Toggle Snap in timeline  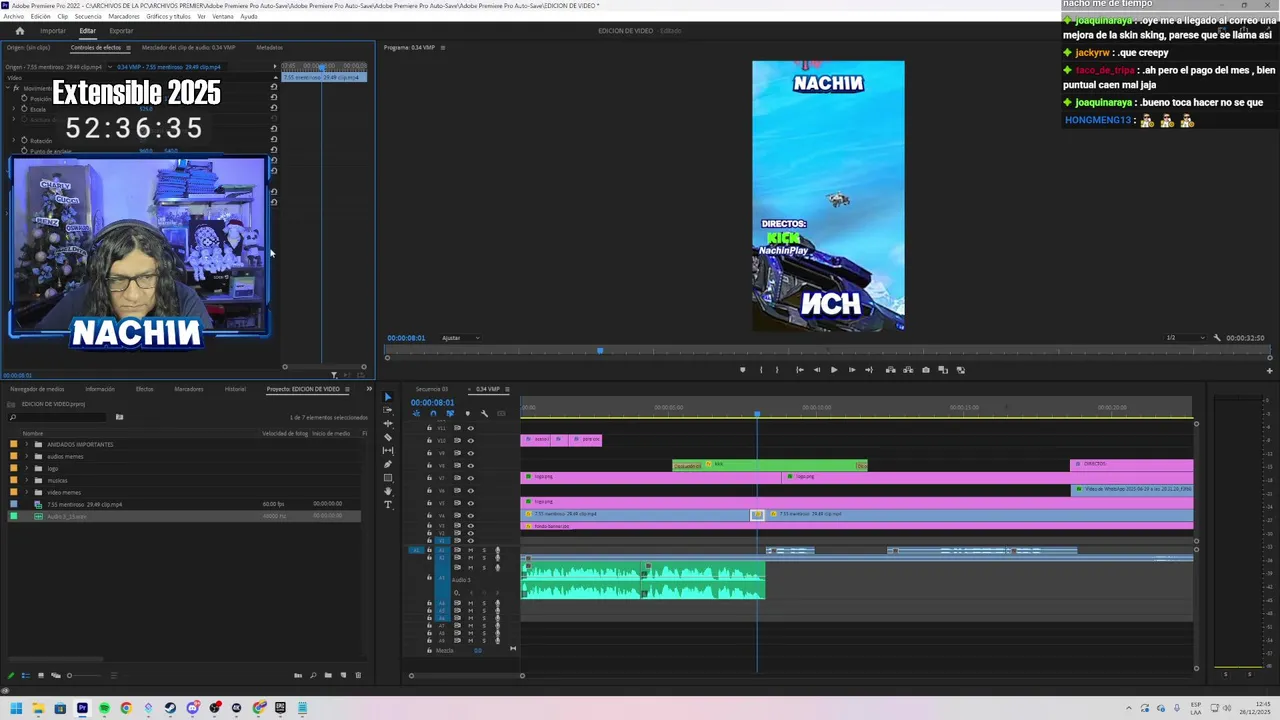[x=433, y=413]
